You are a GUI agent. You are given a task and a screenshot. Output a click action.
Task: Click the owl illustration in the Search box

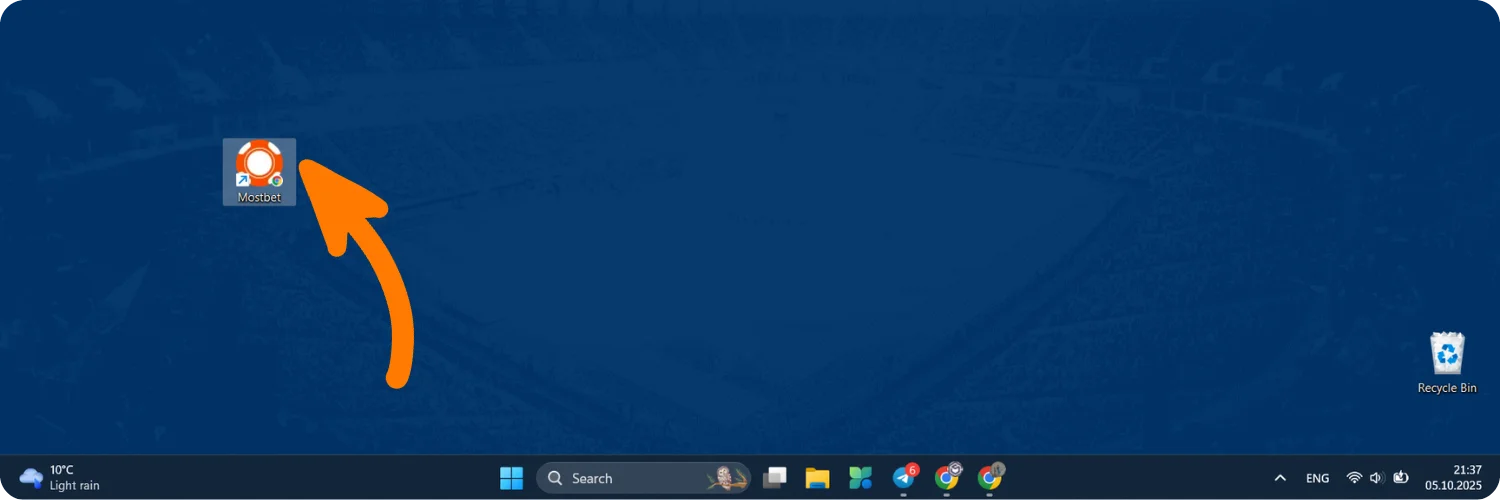(x=726, y=478)
